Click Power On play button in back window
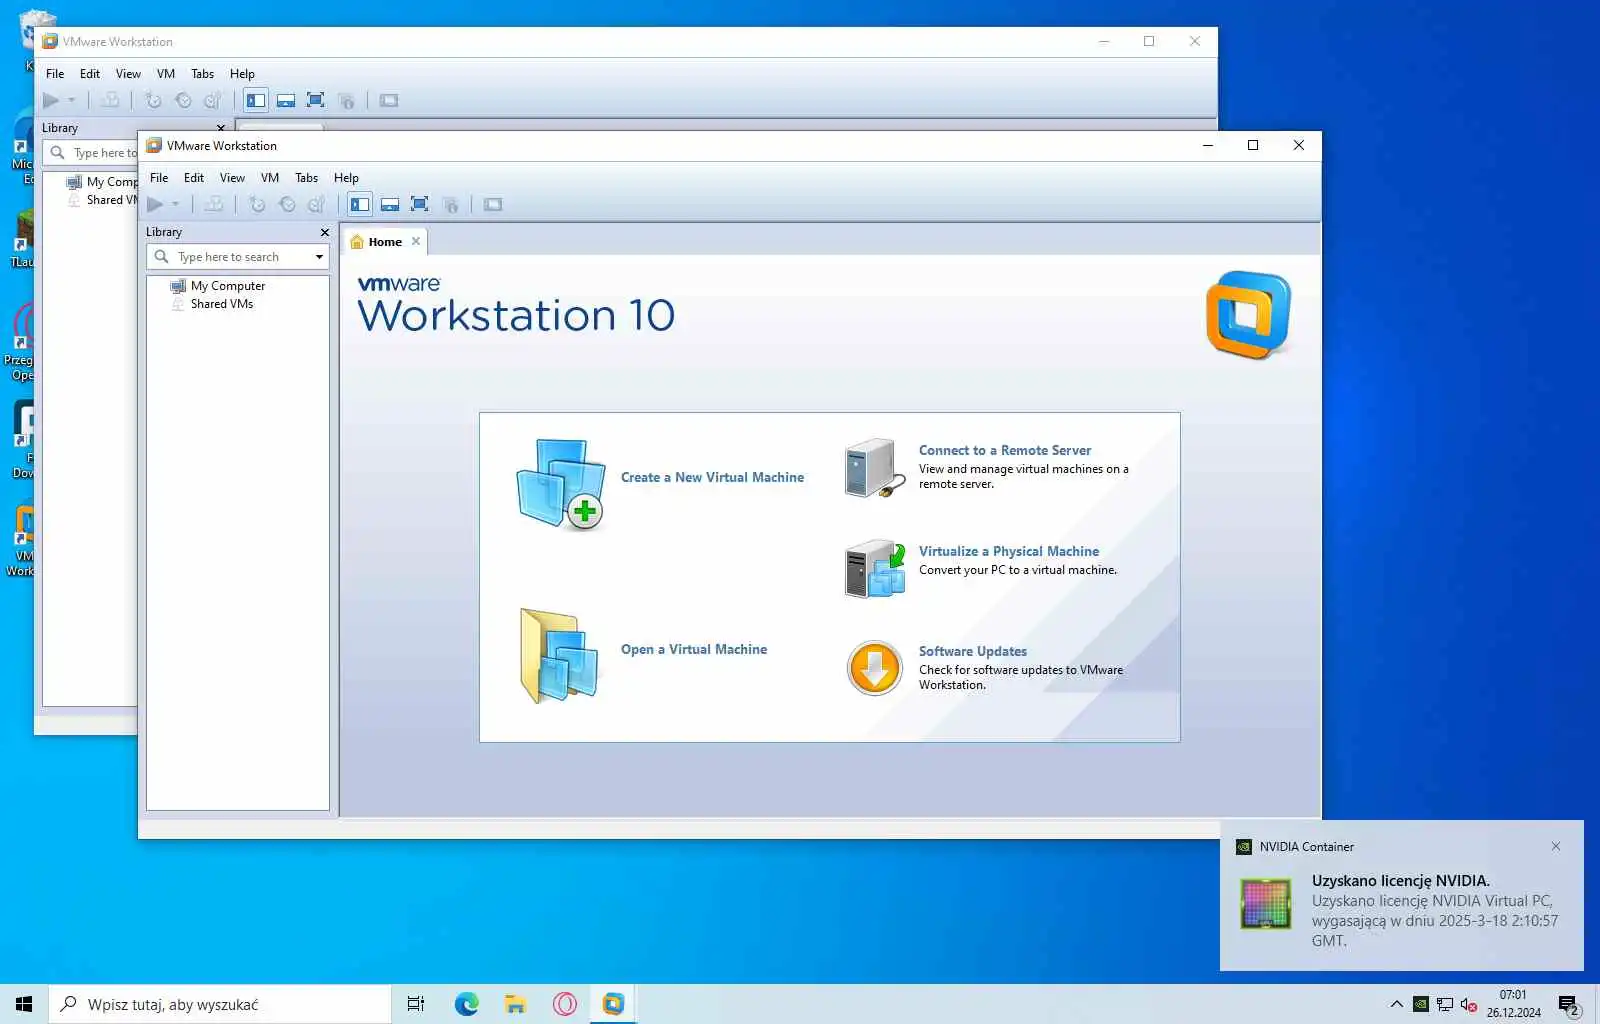The width and height of the screenshot is (1600, 1024). point(51,101)
